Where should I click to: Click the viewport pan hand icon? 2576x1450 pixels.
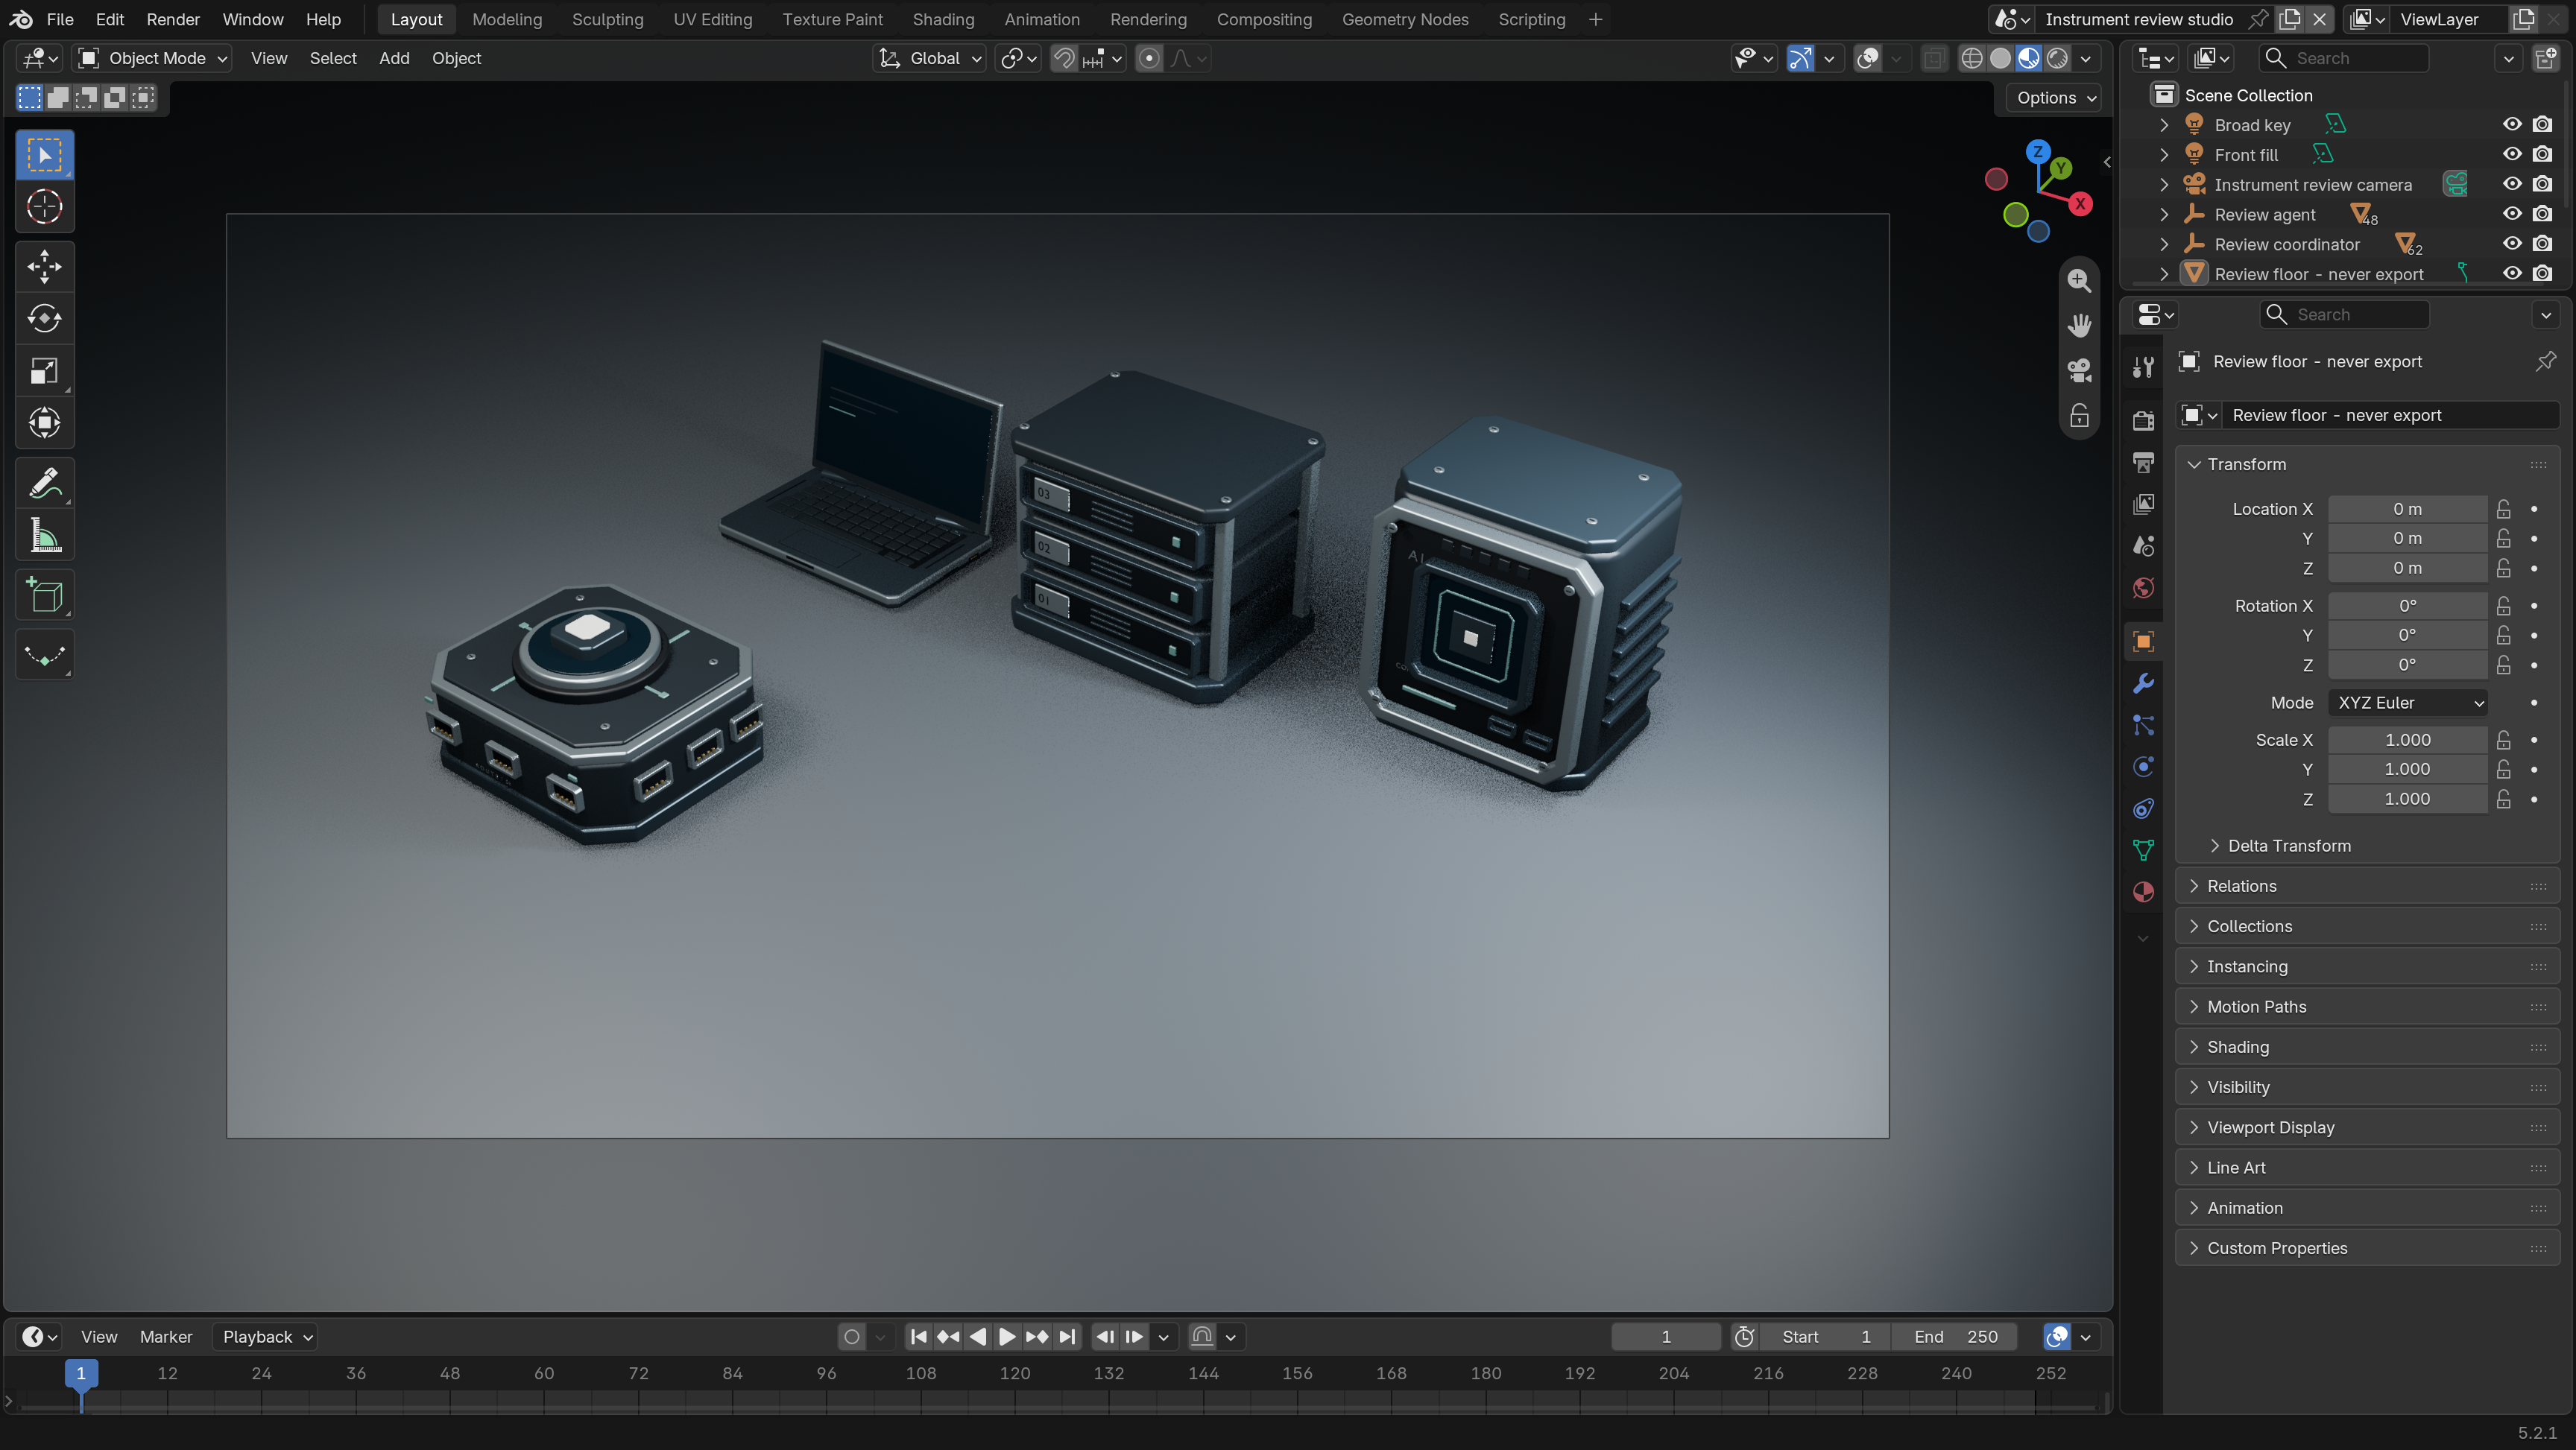click(2079, 326)
